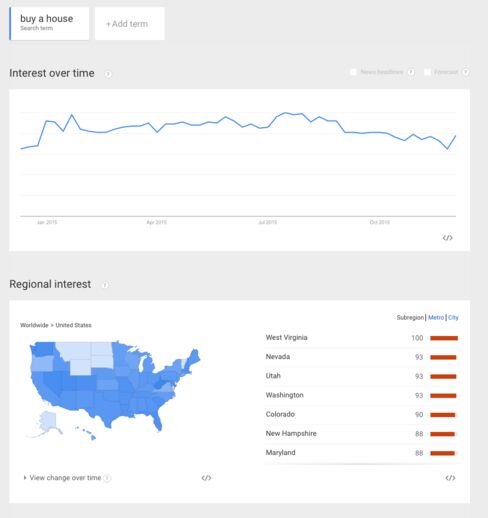Open the help icon next to Interest over time

(108, 74)
